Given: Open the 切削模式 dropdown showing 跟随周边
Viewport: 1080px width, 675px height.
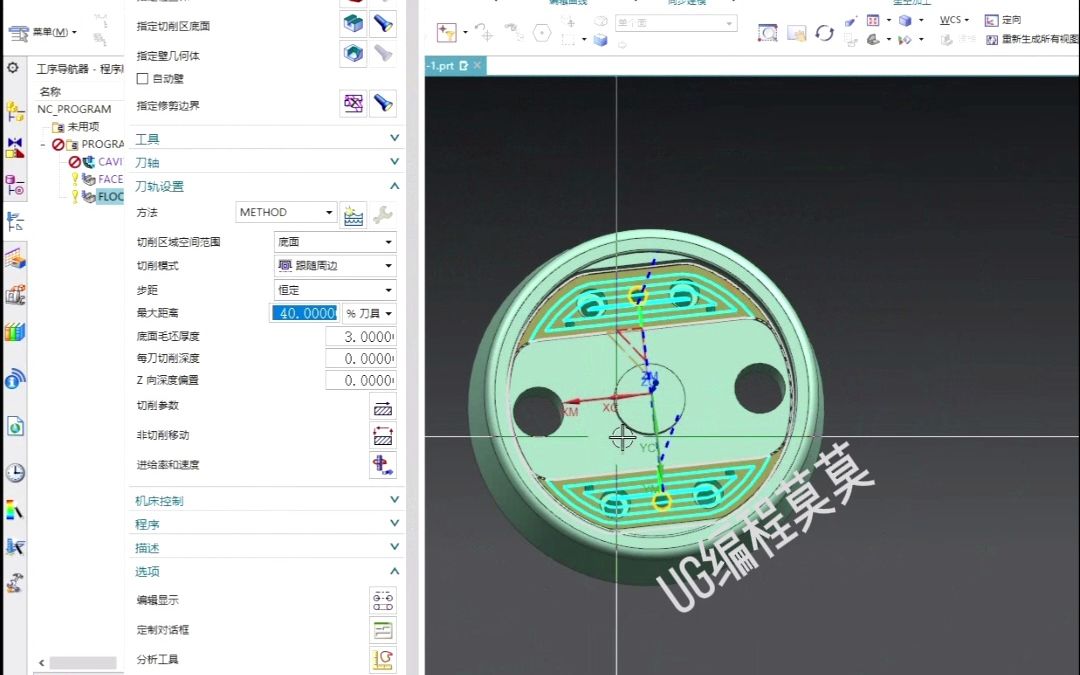Looking at the screenshot, I should pyautogui.click(x=334, y=265).
